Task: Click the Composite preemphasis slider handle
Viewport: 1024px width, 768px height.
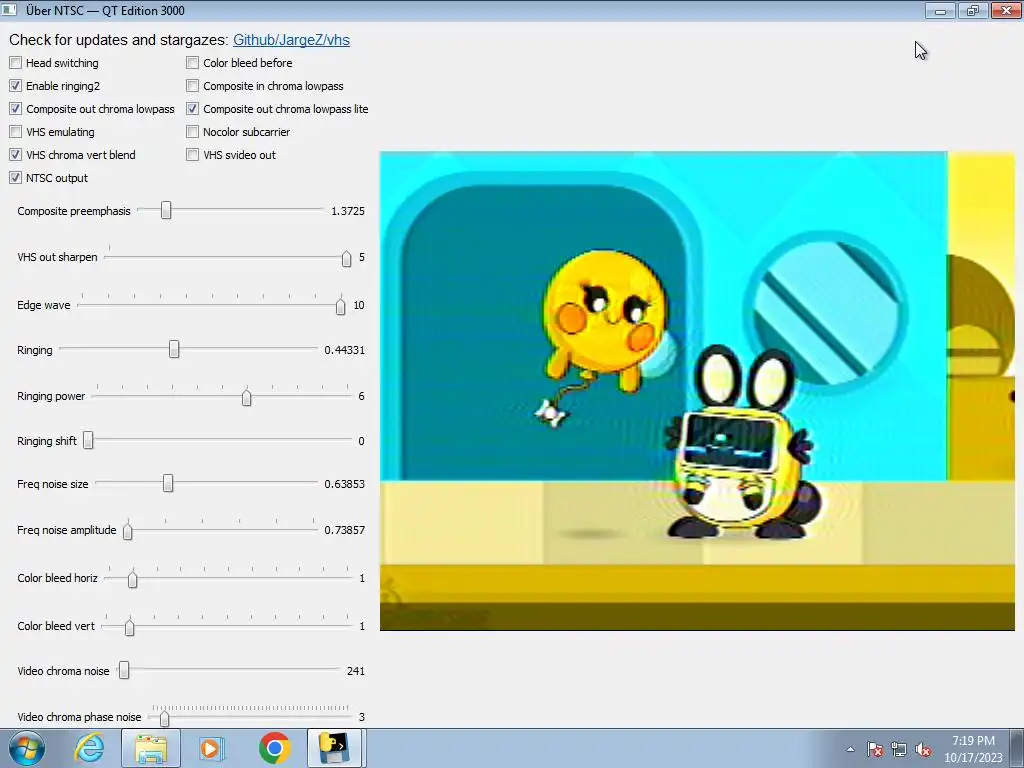Action: tap(166, 210)
